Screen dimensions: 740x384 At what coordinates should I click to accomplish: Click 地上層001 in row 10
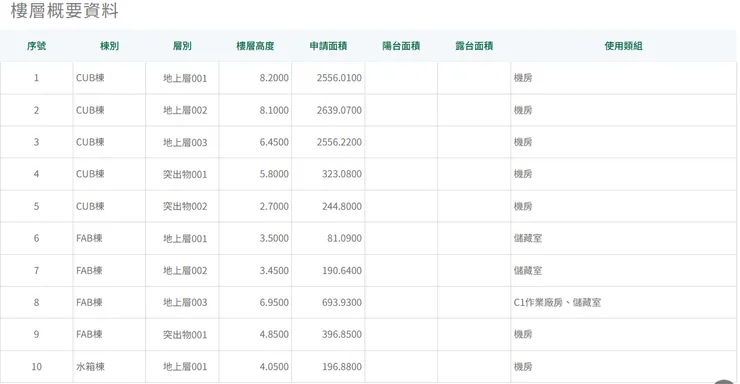(x=185, y=367)
